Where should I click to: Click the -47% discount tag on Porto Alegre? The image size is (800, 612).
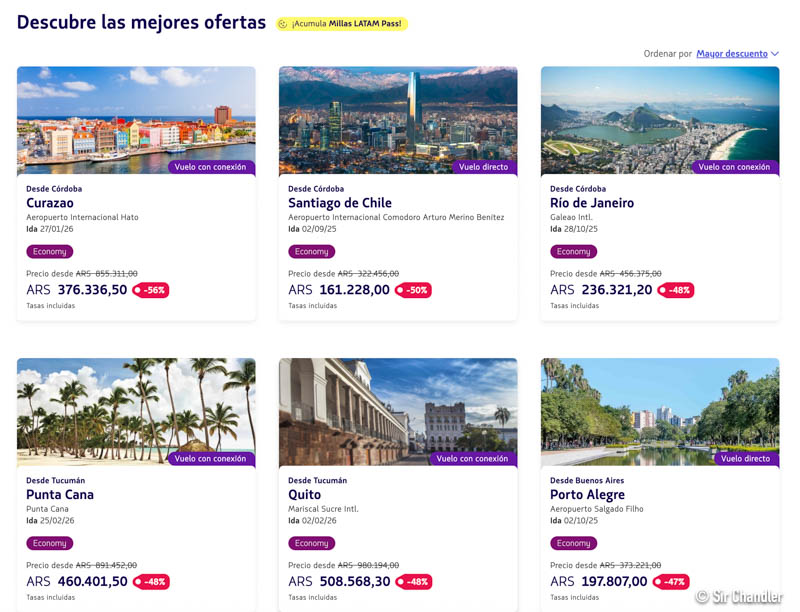670,582
